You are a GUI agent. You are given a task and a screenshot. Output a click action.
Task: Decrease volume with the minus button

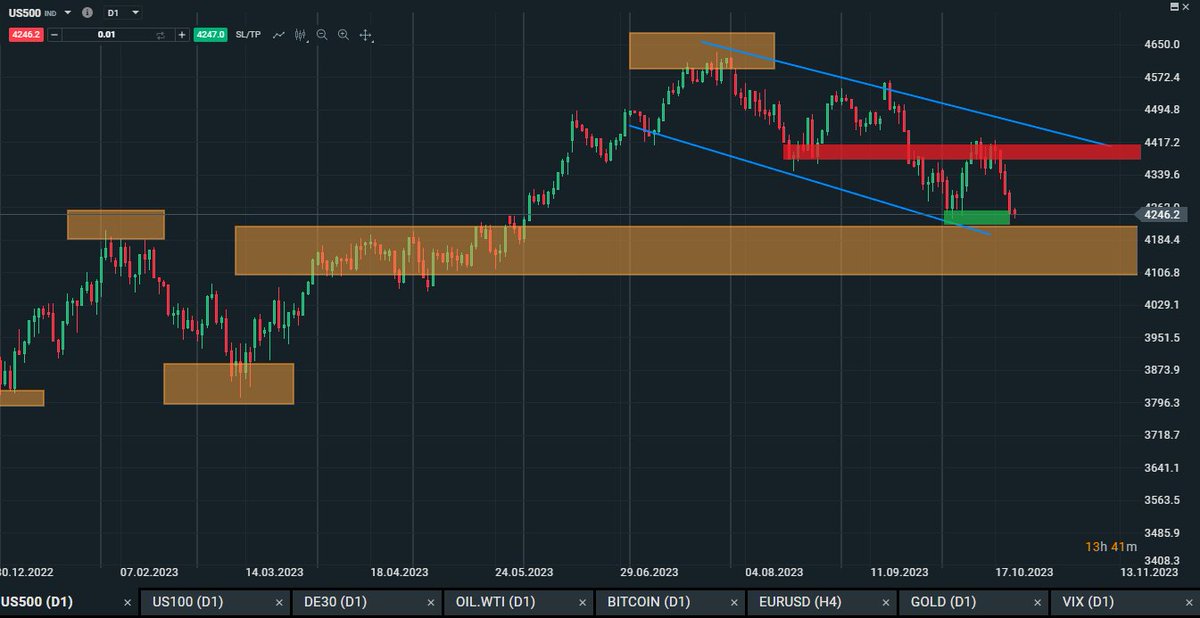(x=54, y=35)
